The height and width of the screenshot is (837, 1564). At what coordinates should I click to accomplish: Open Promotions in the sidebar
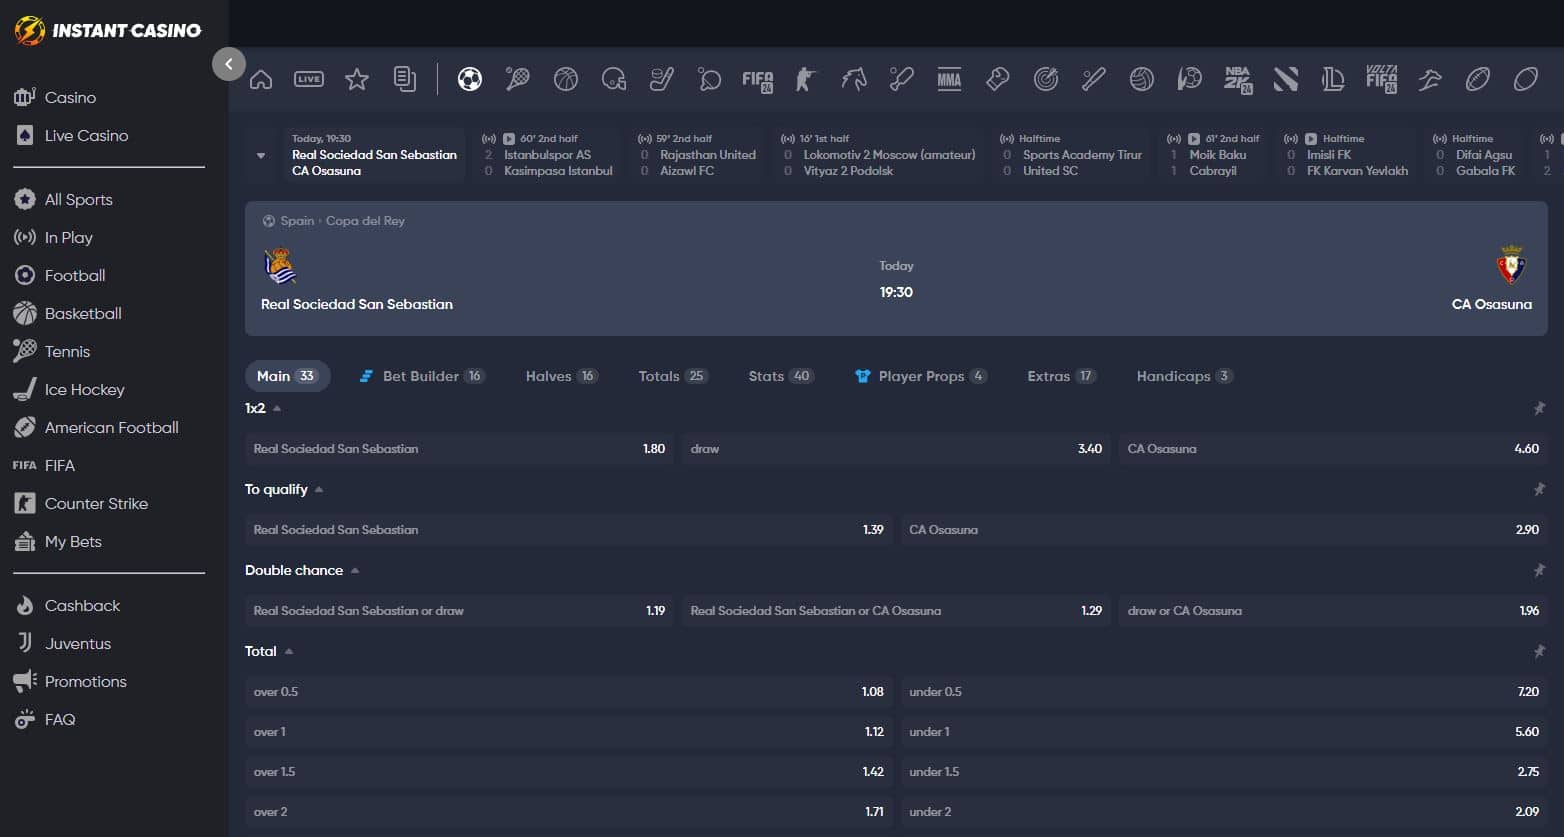(x=85, y=681)
